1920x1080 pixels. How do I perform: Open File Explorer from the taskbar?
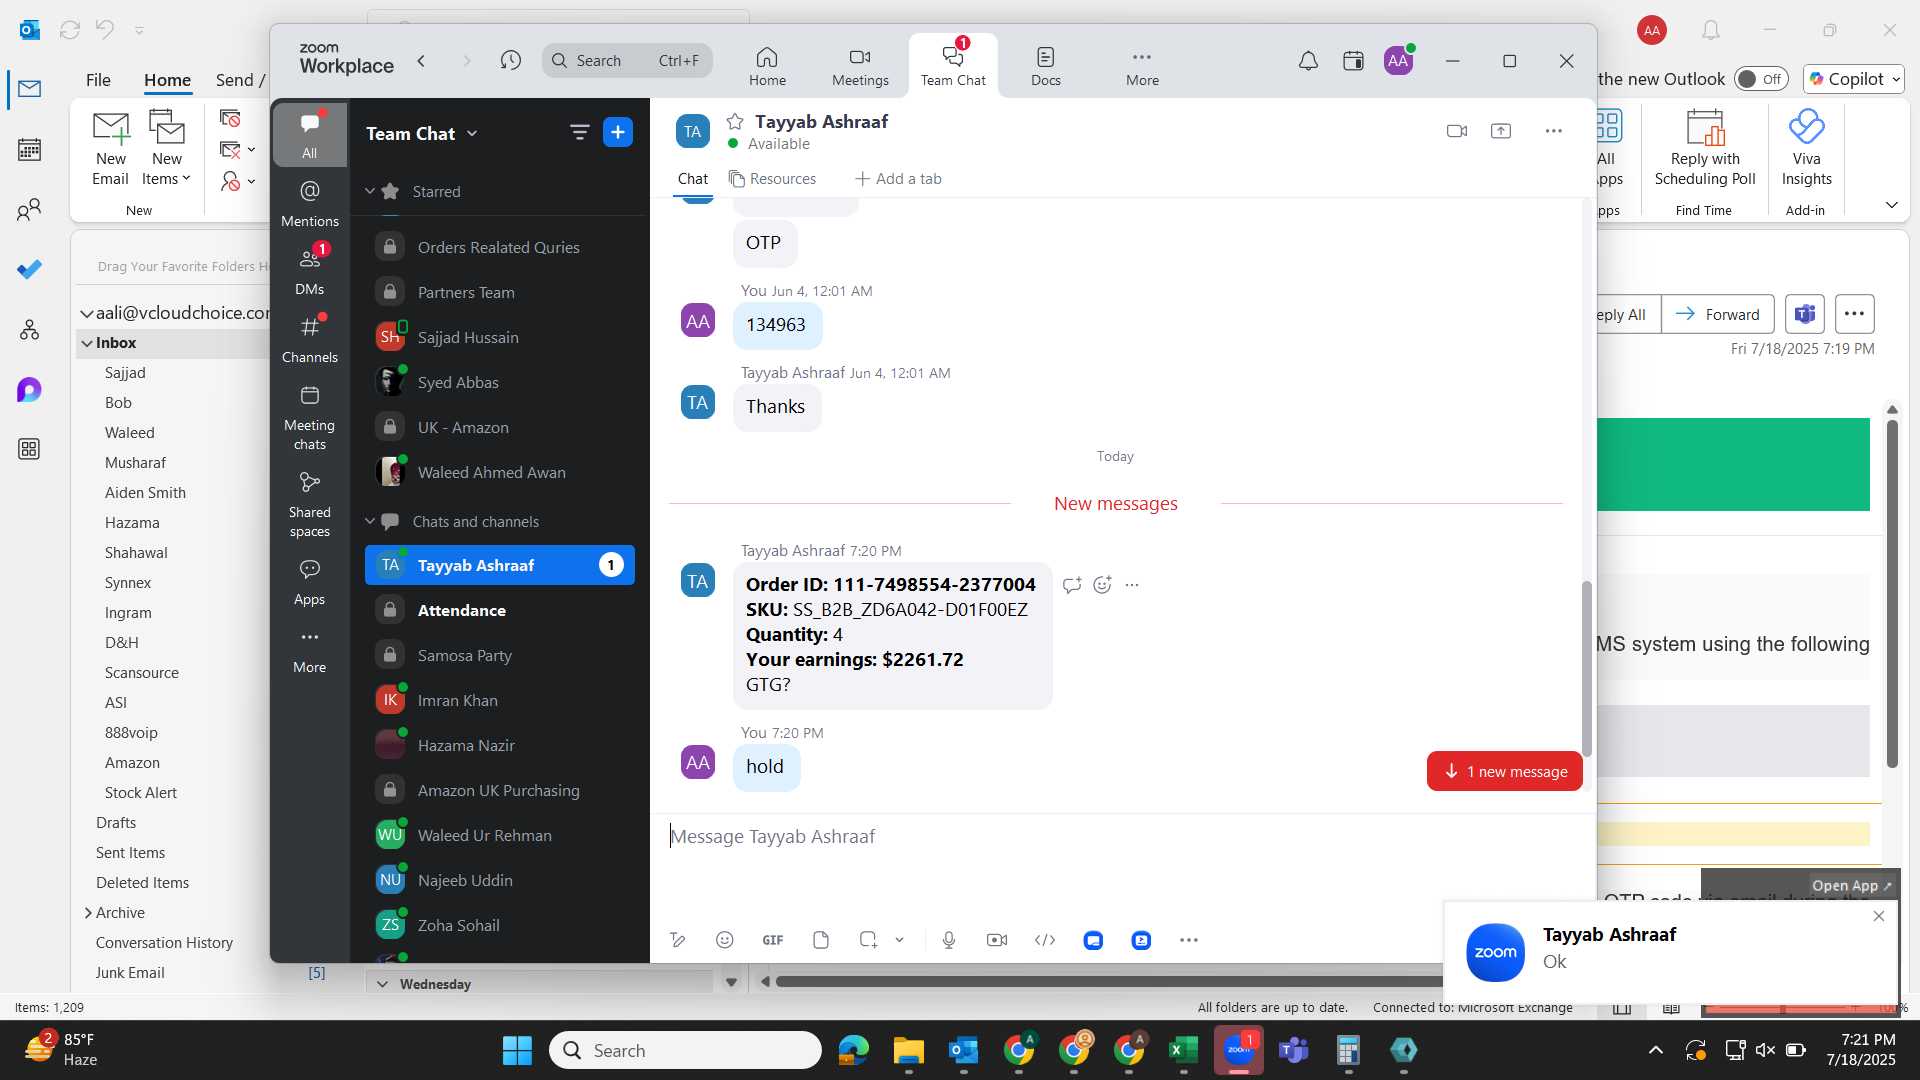[x=908, y=1050]
